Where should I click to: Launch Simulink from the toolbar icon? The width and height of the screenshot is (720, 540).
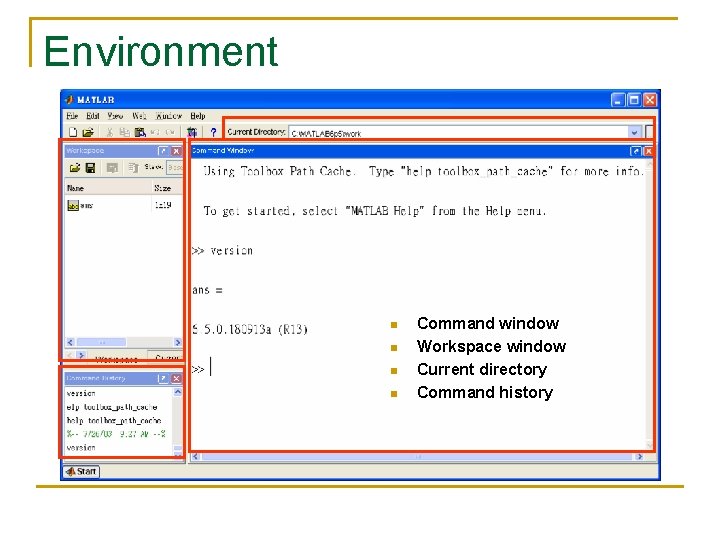point(192,132)
